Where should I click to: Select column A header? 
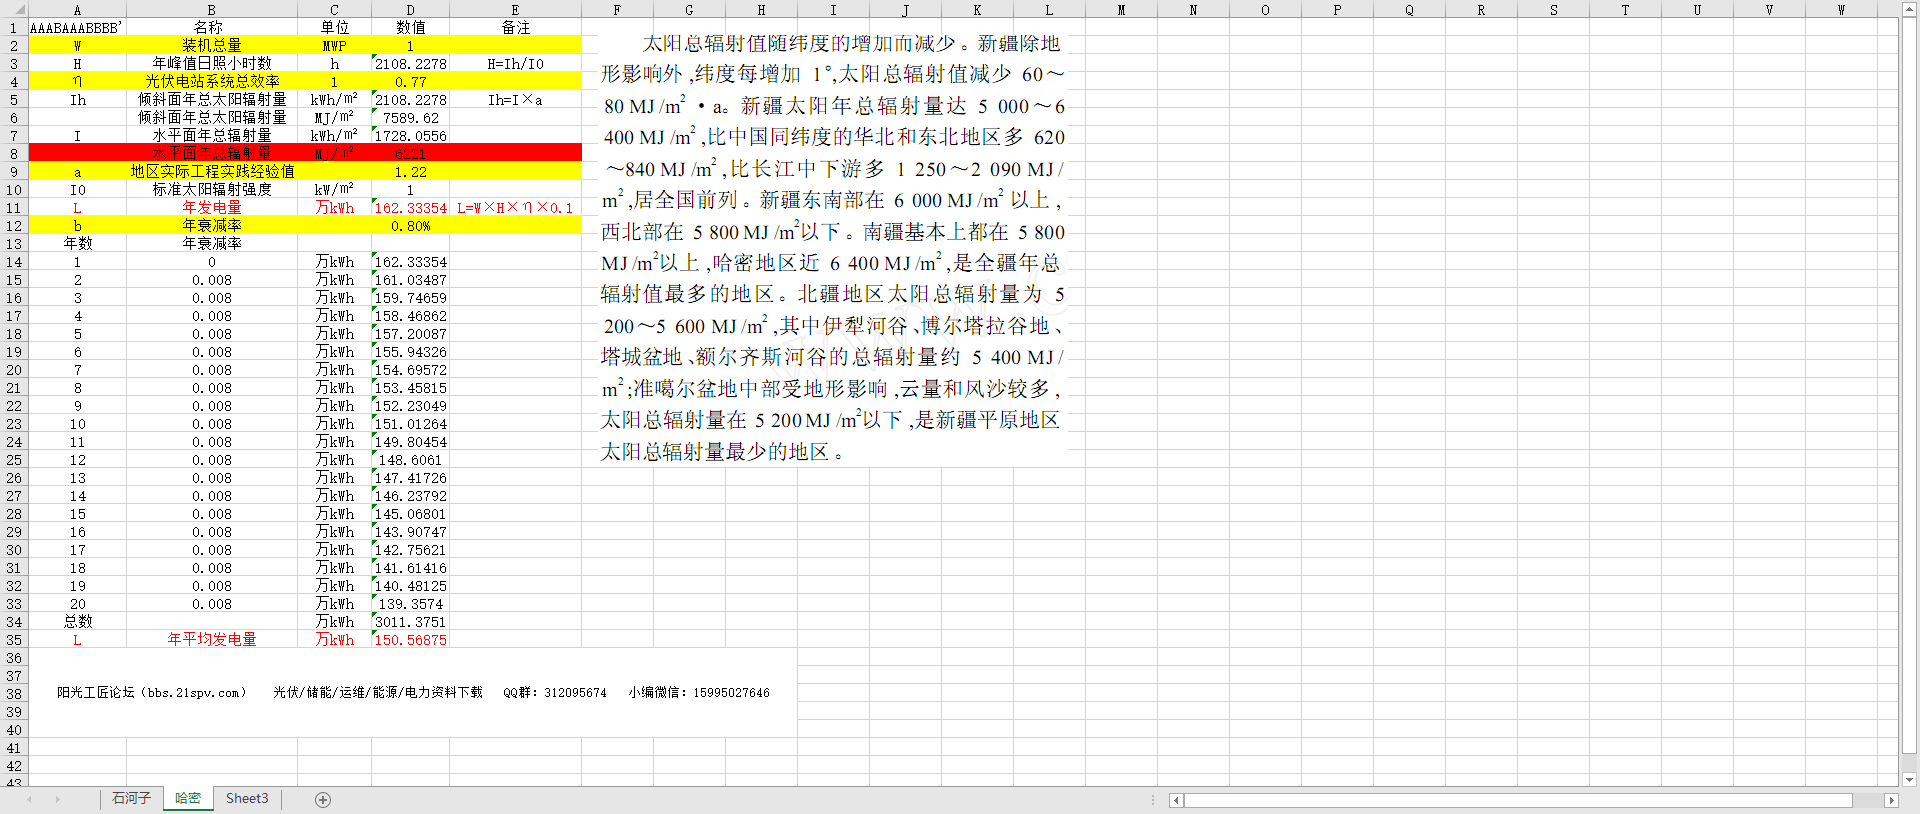point(77,10)
